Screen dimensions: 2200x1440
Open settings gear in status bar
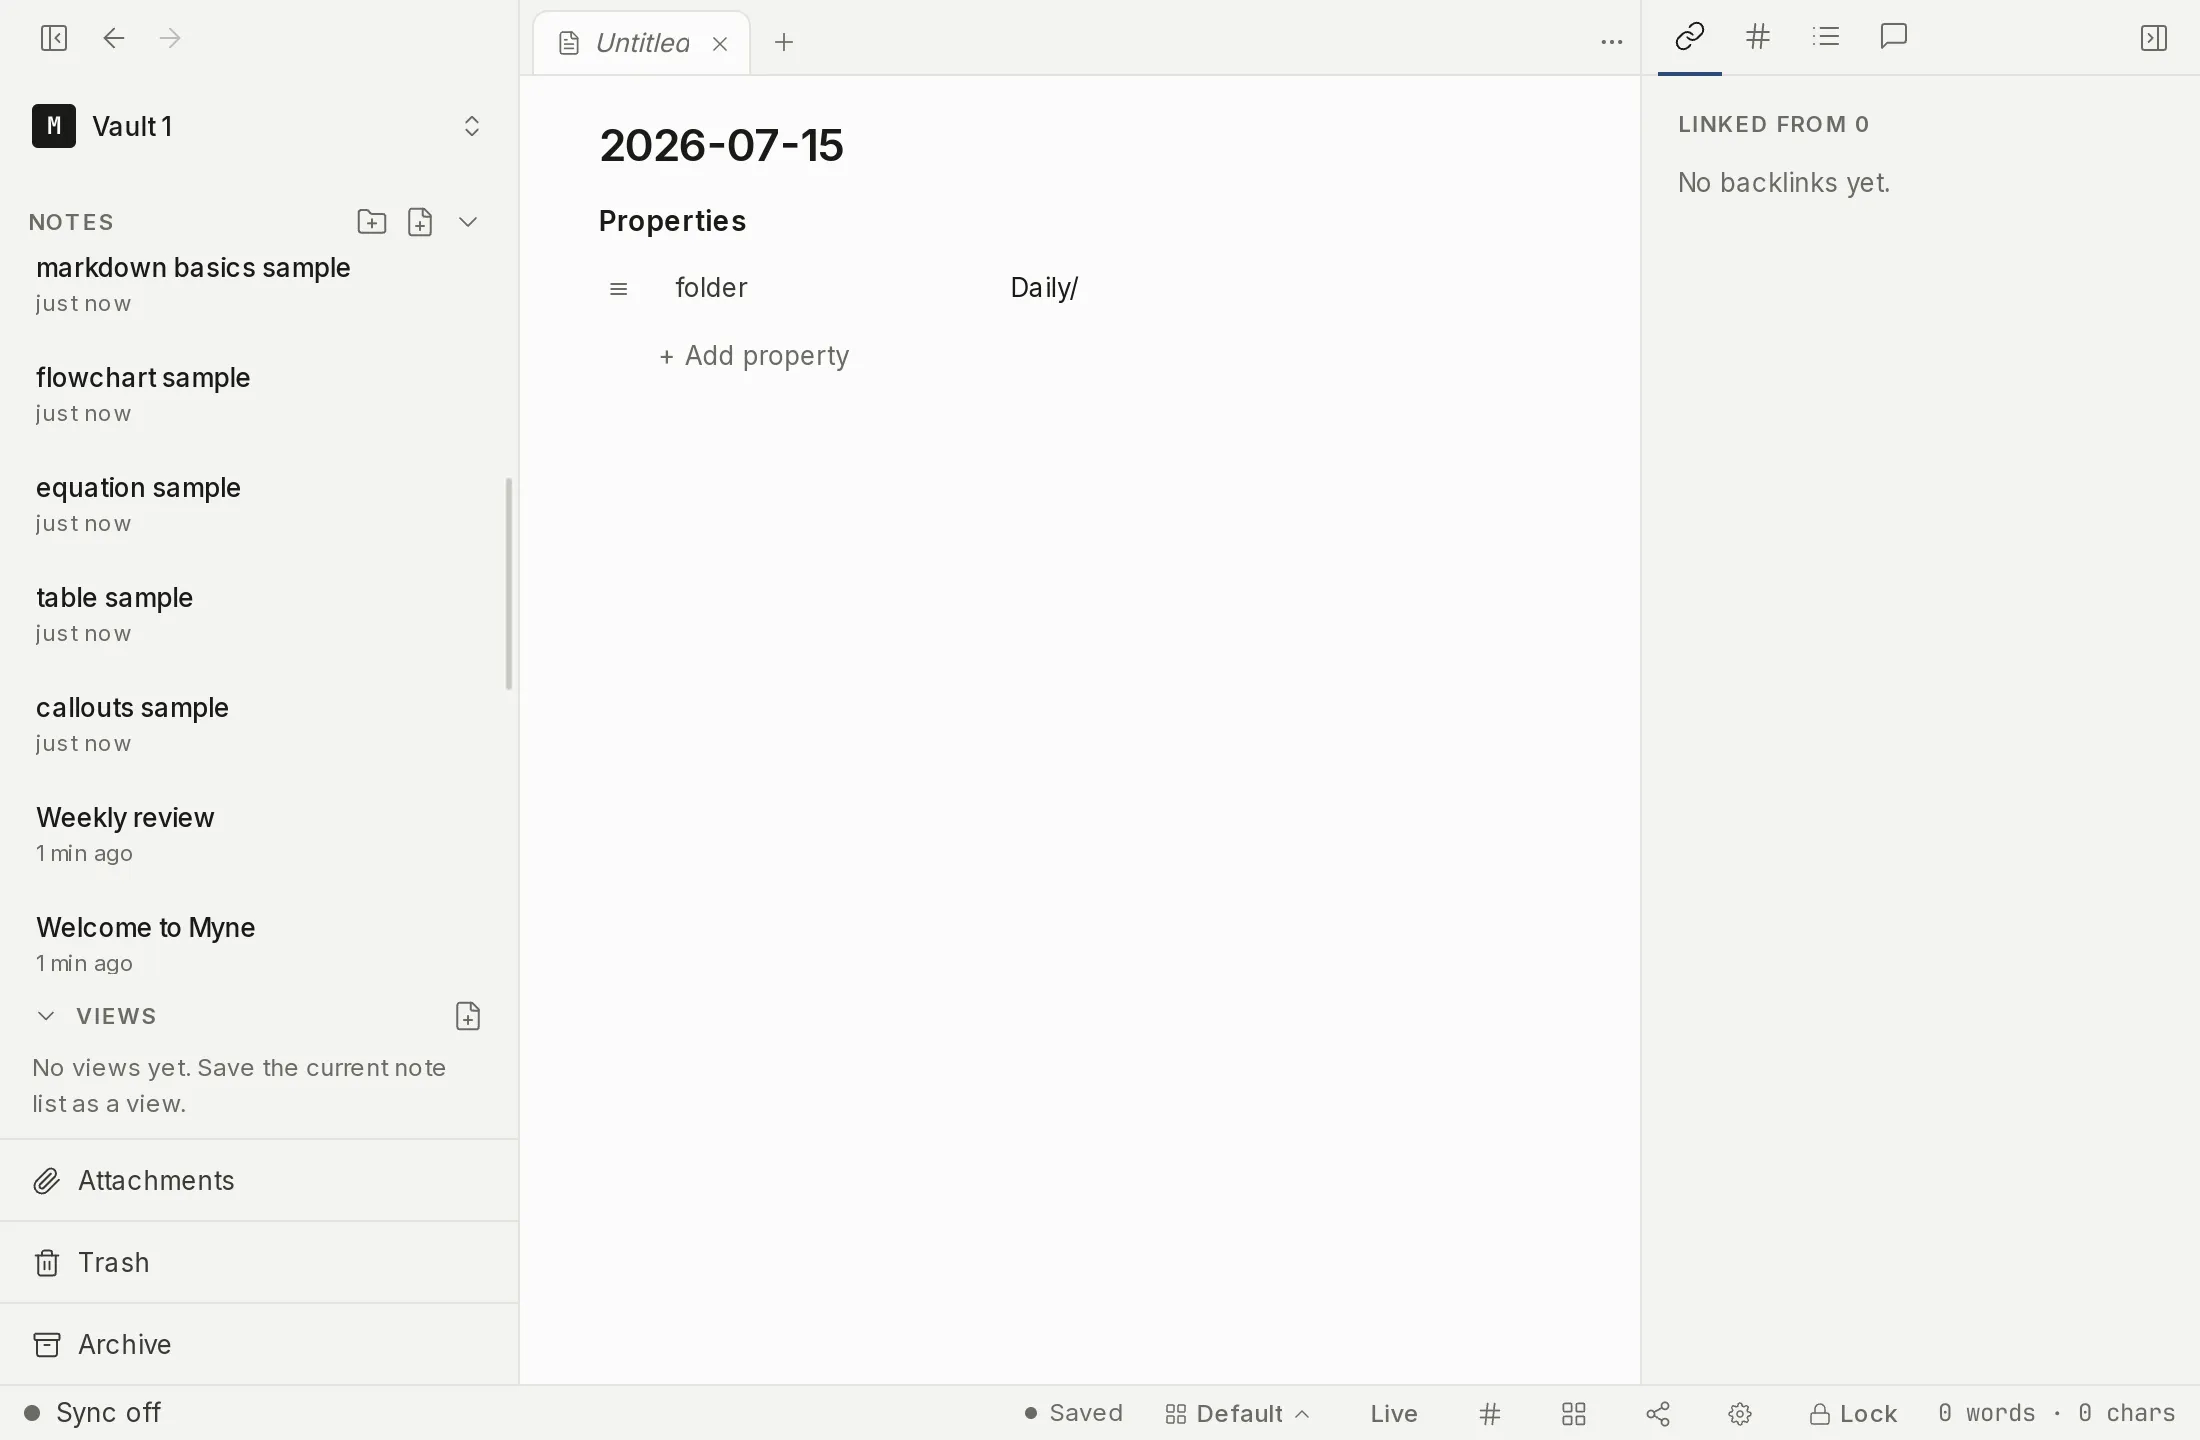point(1740,1414)
